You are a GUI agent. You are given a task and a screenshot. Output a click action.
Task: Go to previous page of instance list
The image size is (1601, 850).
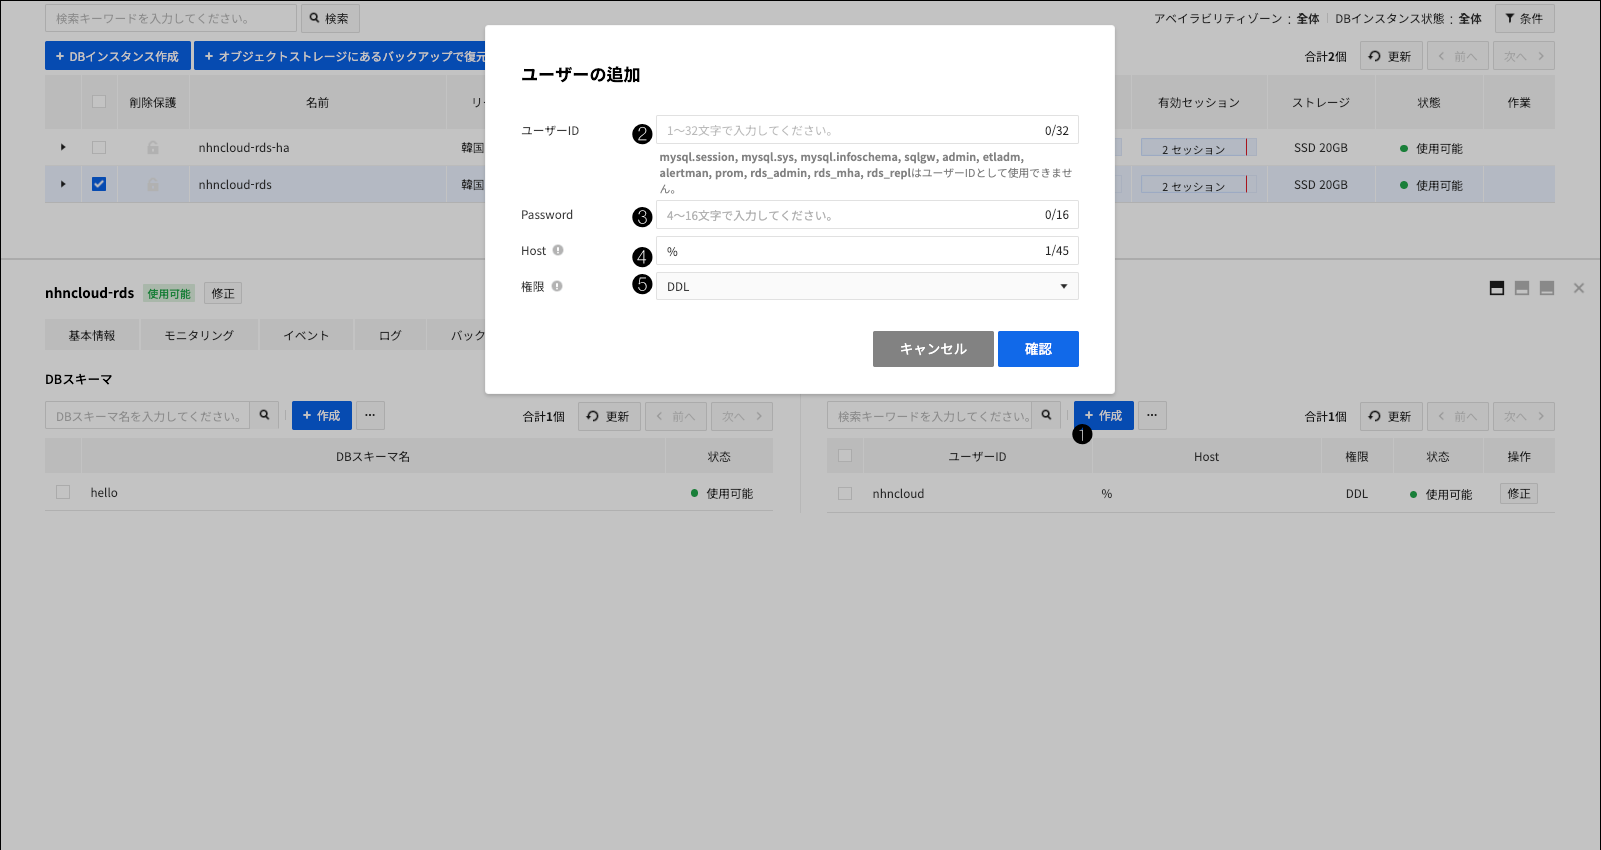[x=1458, y=56]
